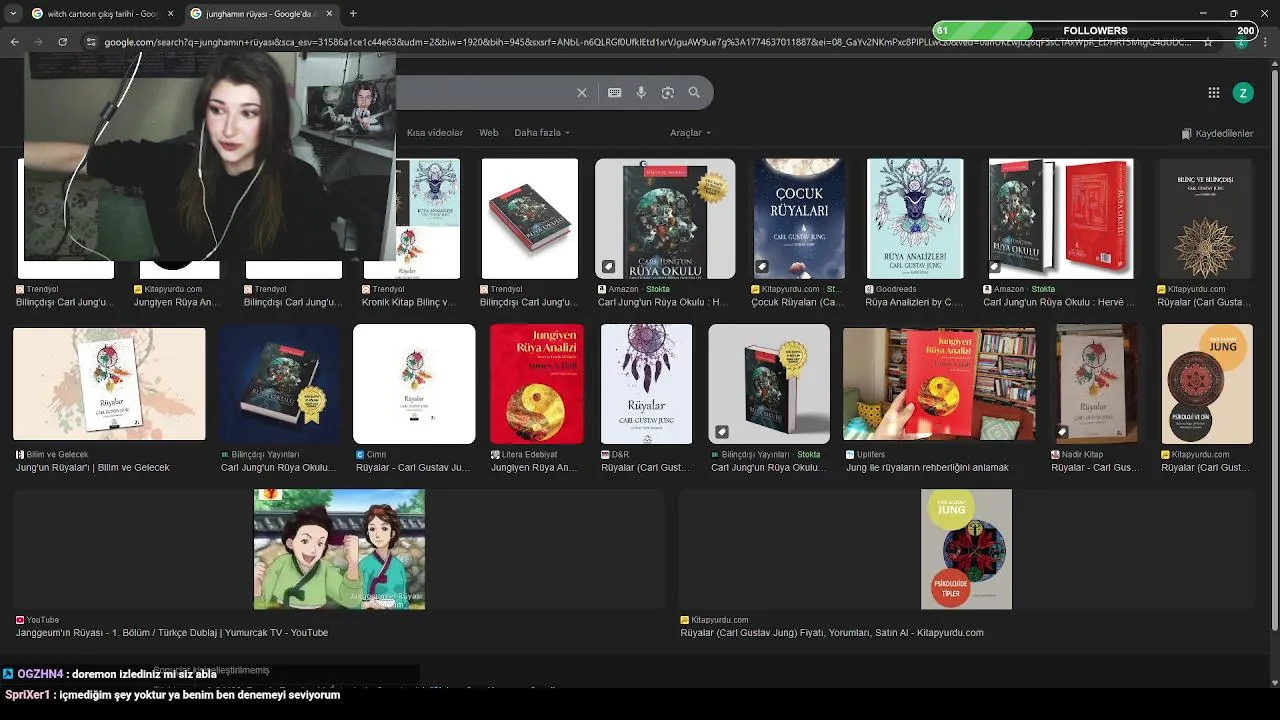1280x720 pixels.
Task: Open Cimri 'Rüyalar' white cover thumbnail
Action: (x=414, y=384)
